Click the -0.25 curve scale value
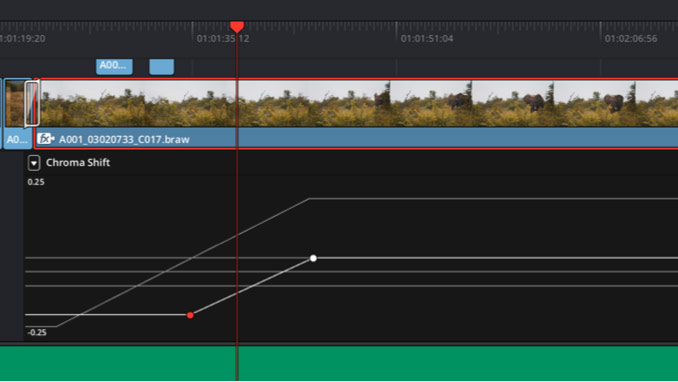 [37, 332]
